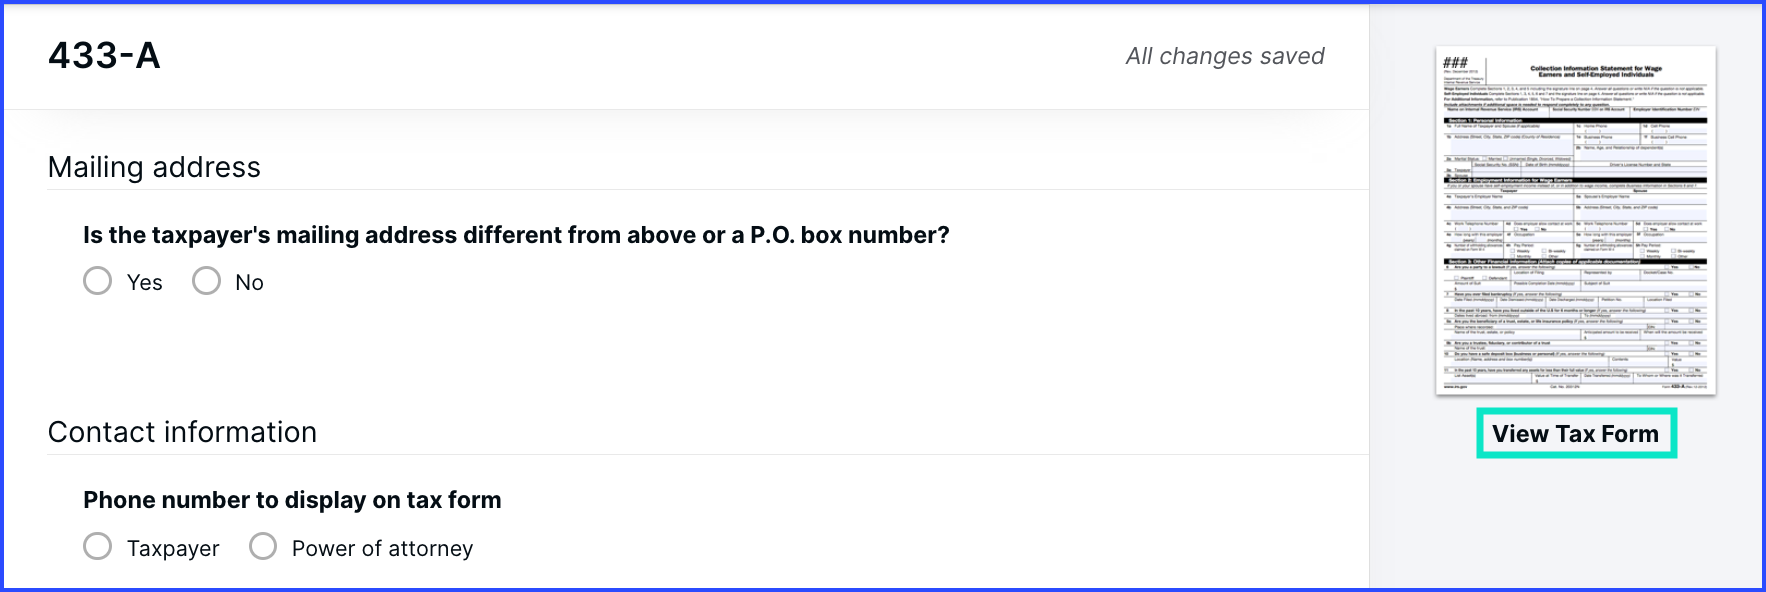Click the Mailing address section heading
The height and width of the screenshot is (592, 1766).
coord(154,167)
